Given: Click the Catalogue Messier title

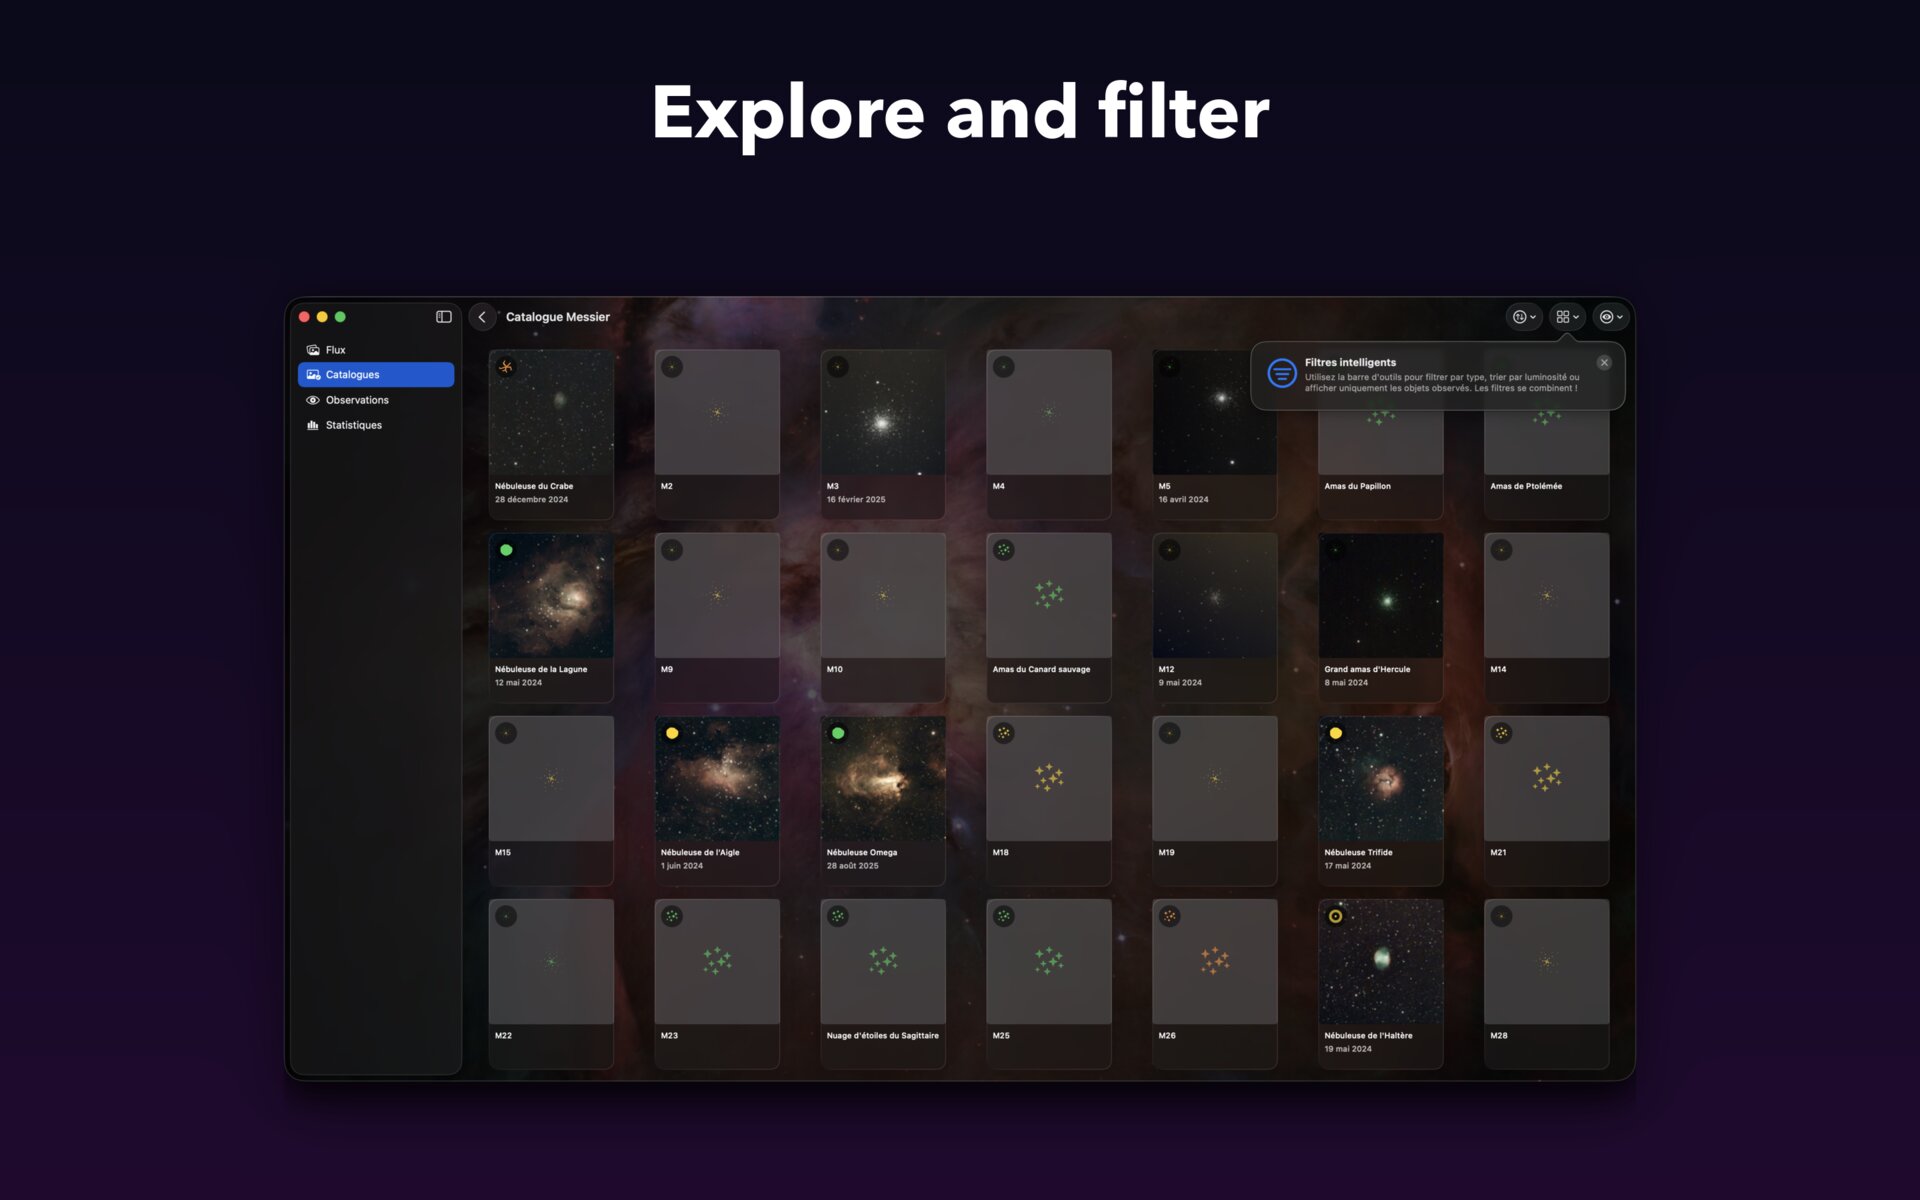Looking at the screenshot, I should click(558, 317).
